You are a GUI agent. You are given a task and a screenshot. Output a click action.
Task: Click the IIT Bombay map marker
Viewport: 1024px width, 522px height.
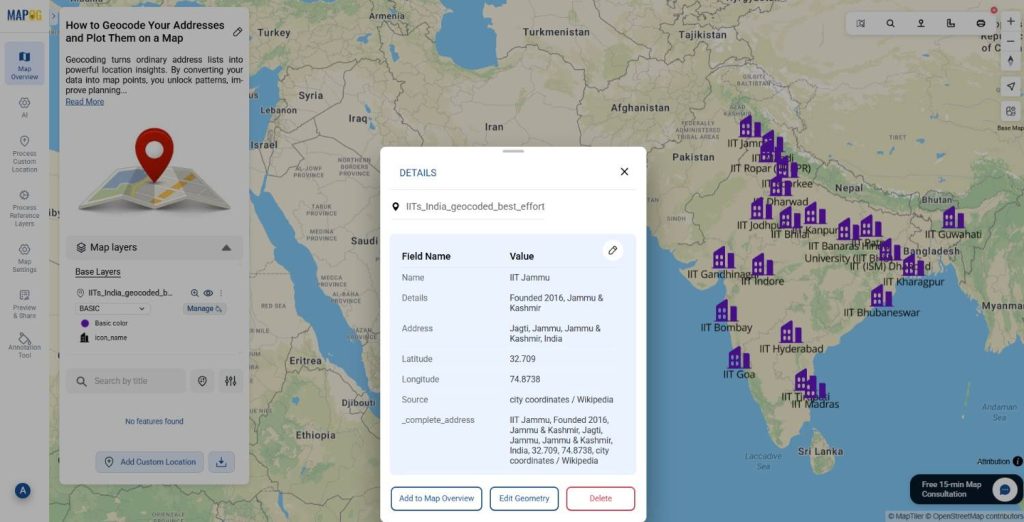(x=726, y=311)
